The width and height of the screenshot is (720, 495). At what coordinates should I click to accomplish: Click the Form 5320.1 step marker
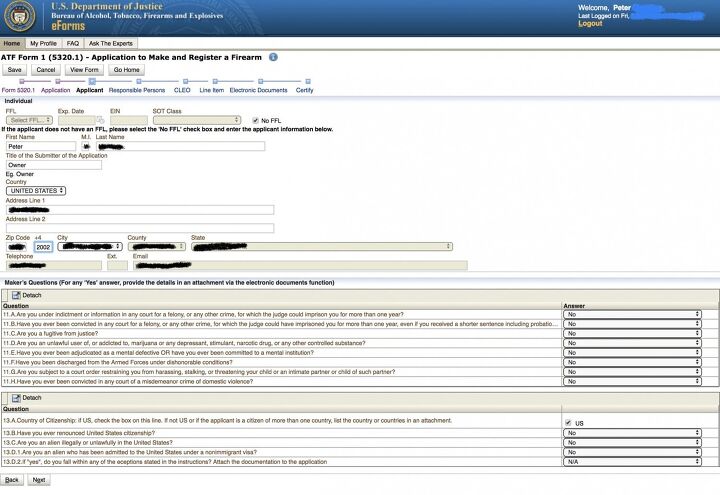22,82
